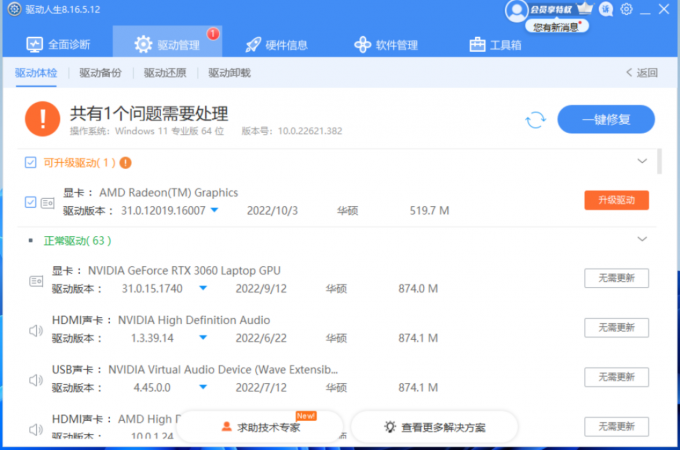680x450 pixels.
Task: Click 无需更新 for NVIDIA GeForce RTX 3060
Action: pyautogui.click(x=616, y=278)
